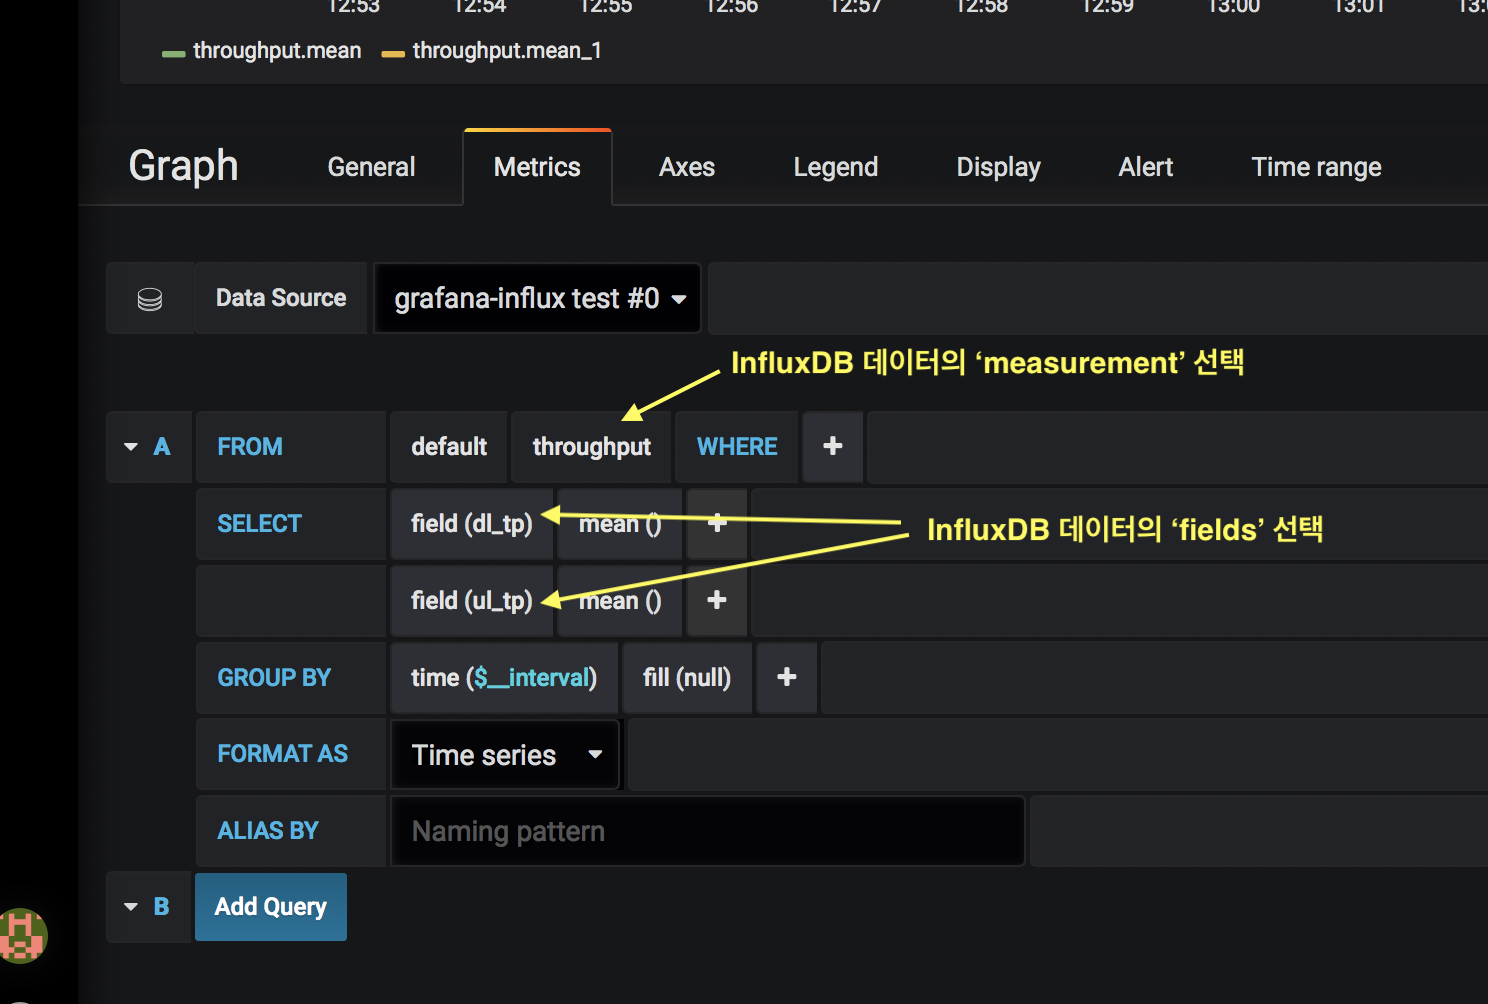
Task: Expand query B options arrow
Action: pyautogui.click(x=131, y=907)
